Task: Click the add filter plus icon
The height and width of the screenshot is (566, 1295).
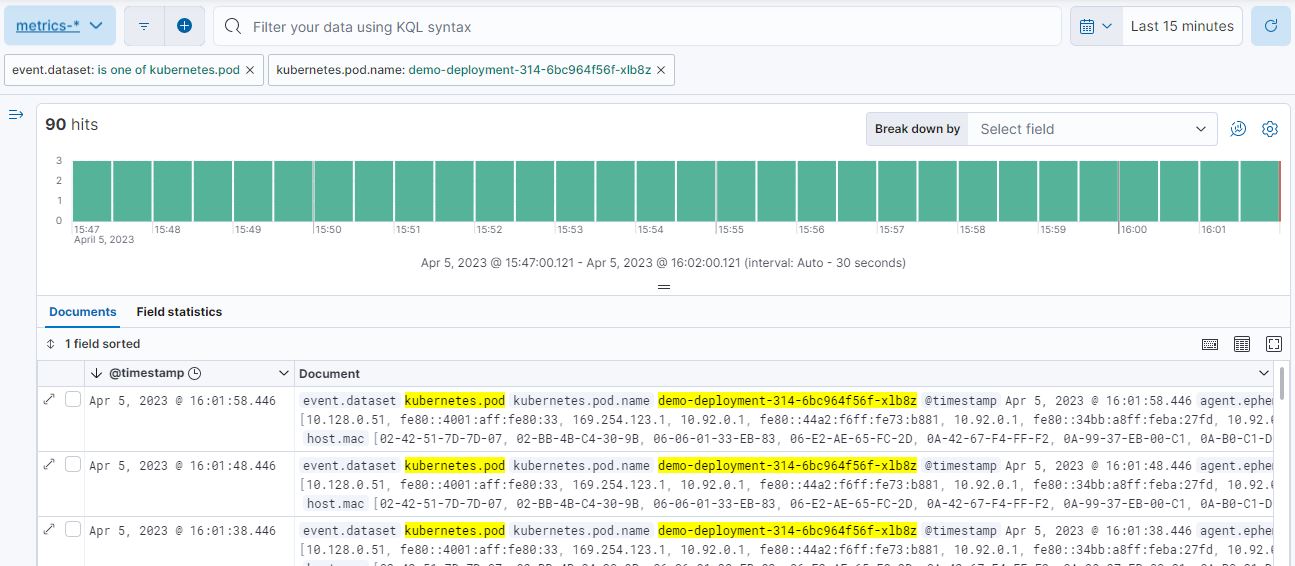Action: click(x=184, y=26)
